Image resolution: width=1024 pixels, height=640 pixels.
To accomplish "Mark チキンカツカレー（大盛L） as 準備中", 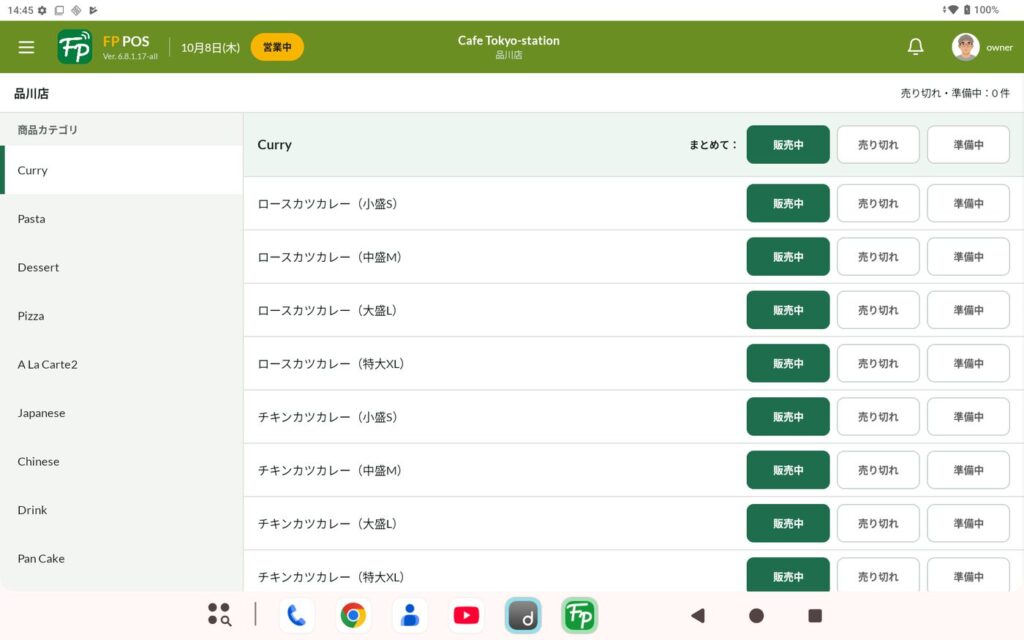I will (x=968, y=523).
